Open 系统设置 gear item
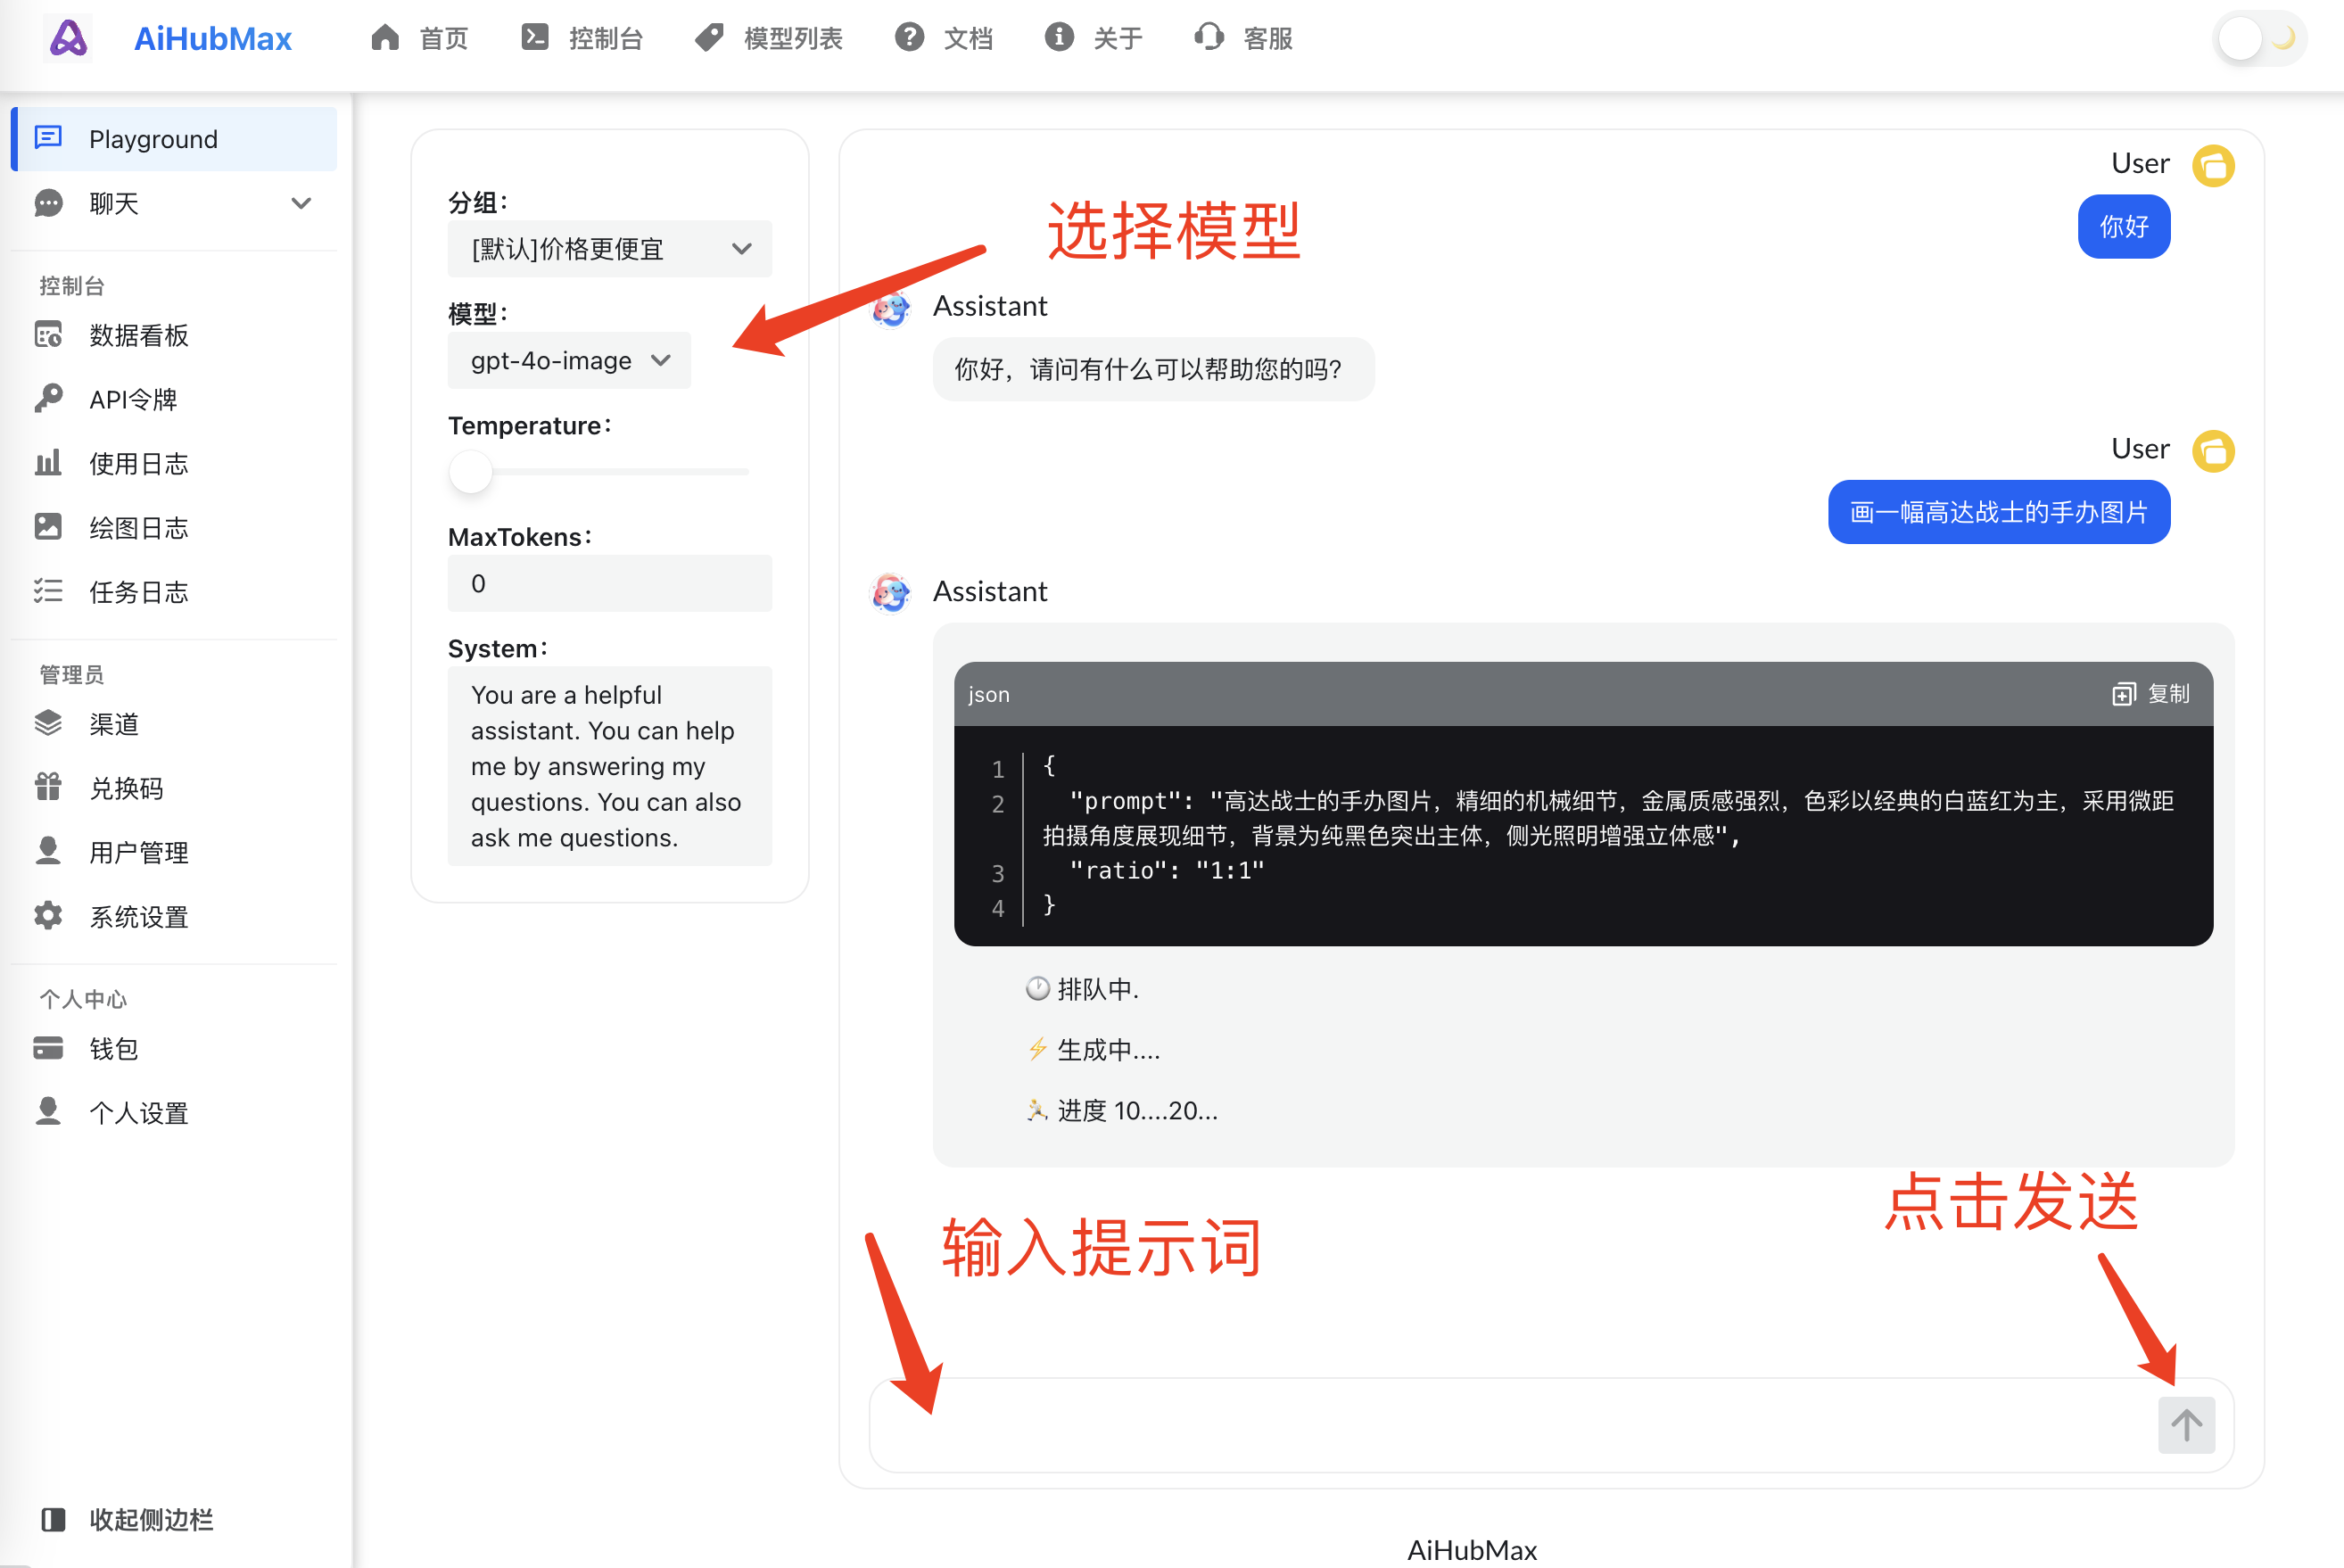This screenshot has width=2344, height=1568. click(x=138, y=916)
